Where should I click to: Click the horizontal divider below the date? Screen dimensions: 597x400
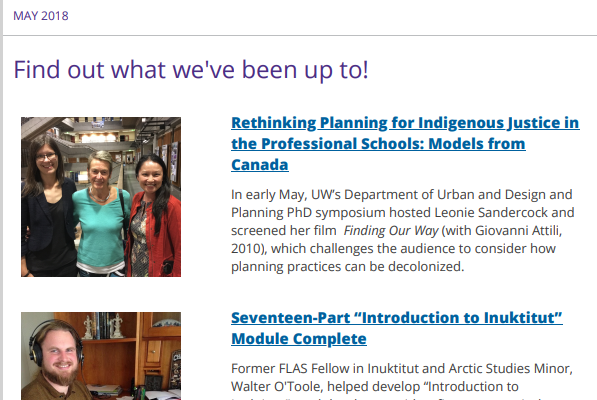[300, 36]
